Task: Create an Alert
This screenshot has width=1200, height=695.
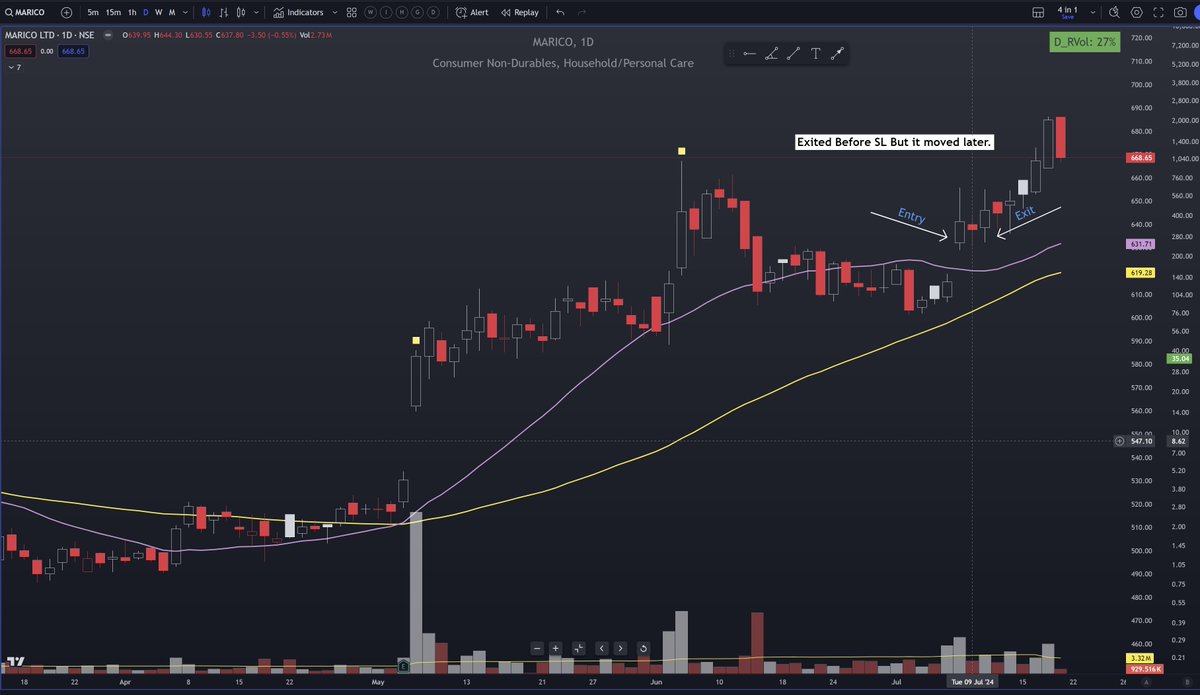Action: tap(472, 13)
